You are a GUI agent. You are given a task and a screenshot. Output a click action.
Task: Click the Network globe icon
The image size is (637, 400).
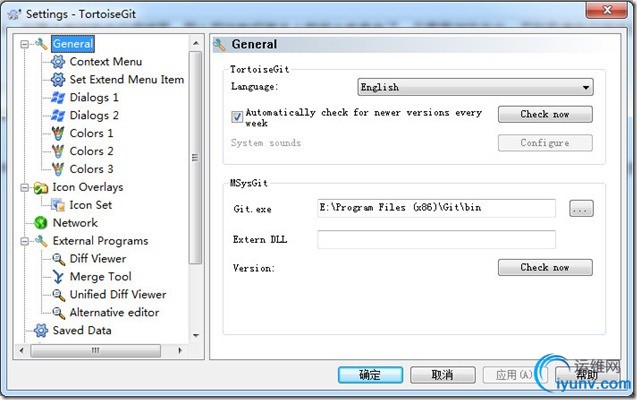[41, 223]
